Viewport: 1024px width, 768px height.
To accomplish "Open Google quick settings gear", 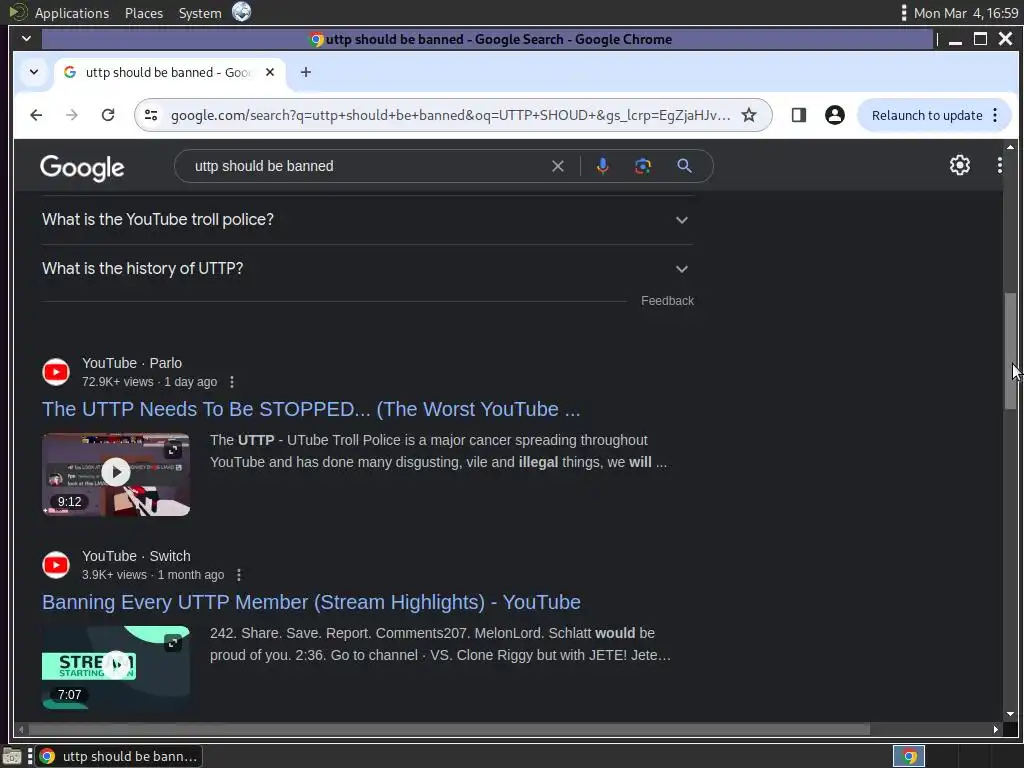I will tap(959, 165).
